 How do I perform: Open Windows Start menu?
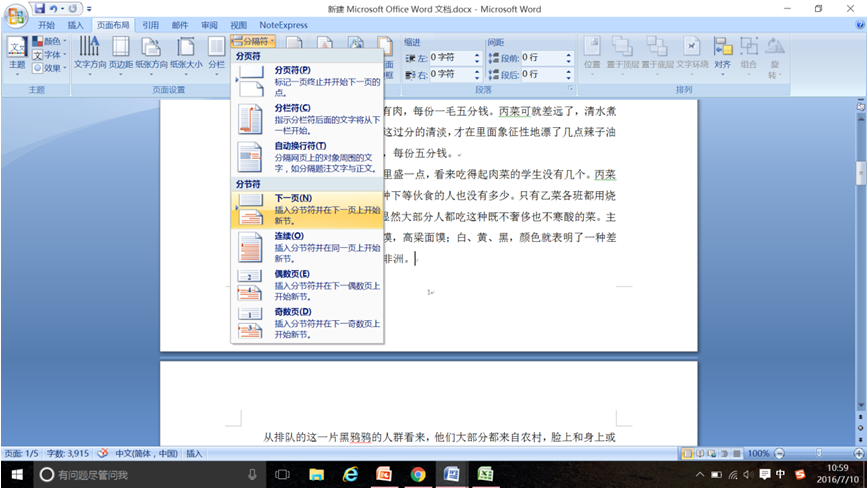(x=17, y=475)
